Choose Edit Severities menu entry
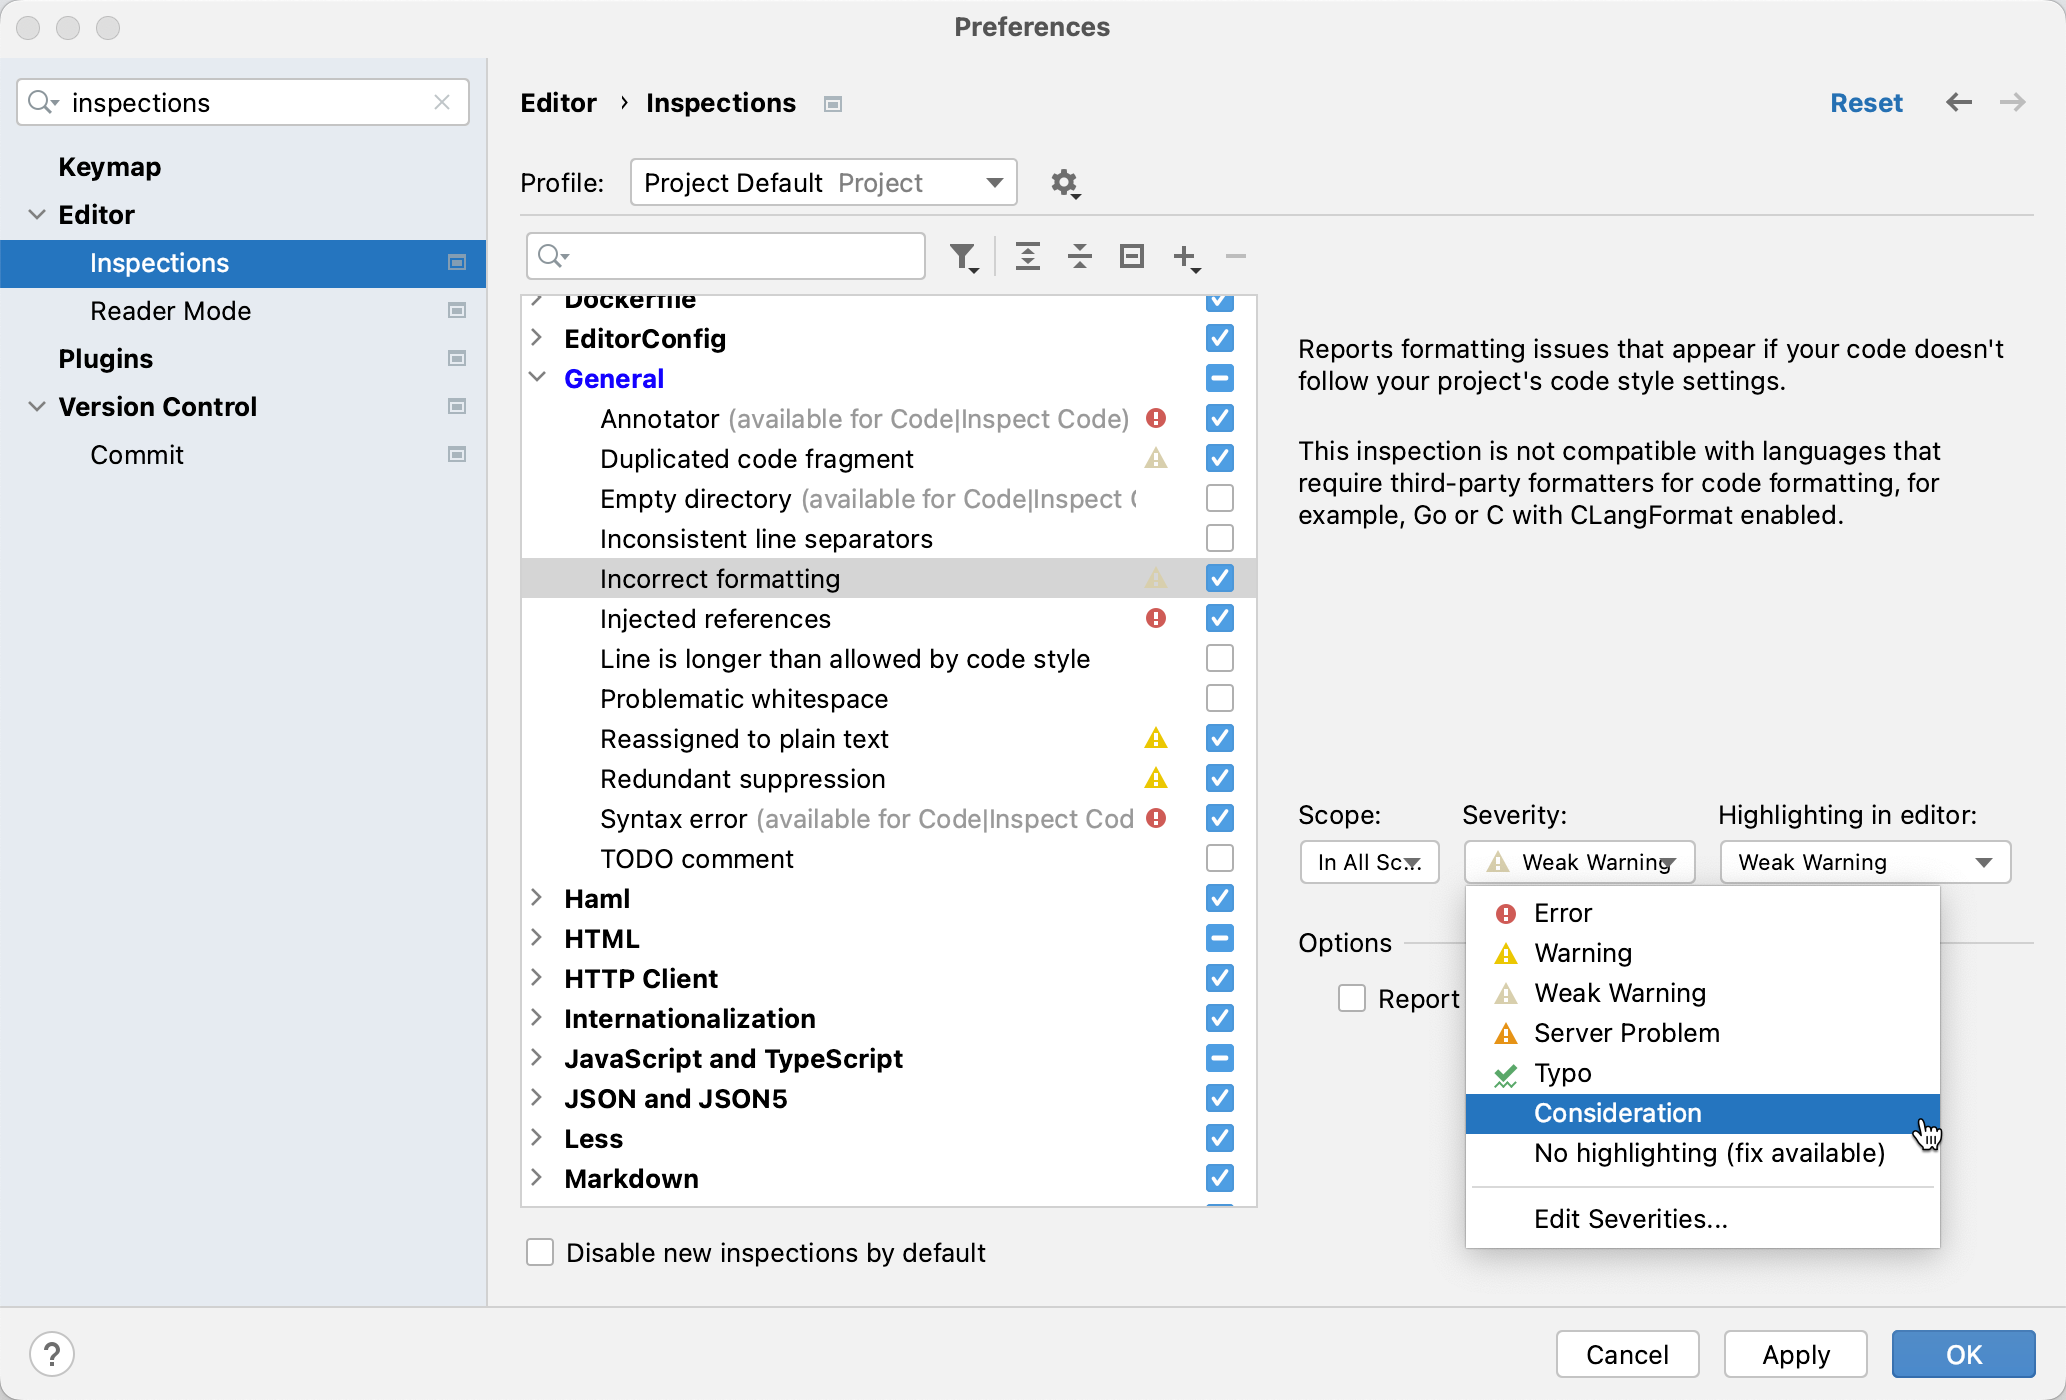The width and height of the screenshot is (2066, 1400). [1630, 1219]
